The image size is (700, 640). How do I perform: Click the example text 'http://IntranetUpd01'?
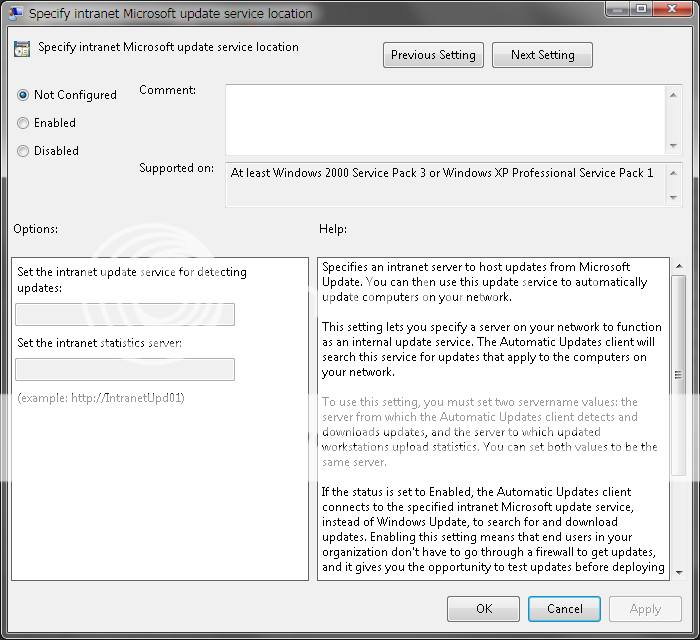pos(127,398)
